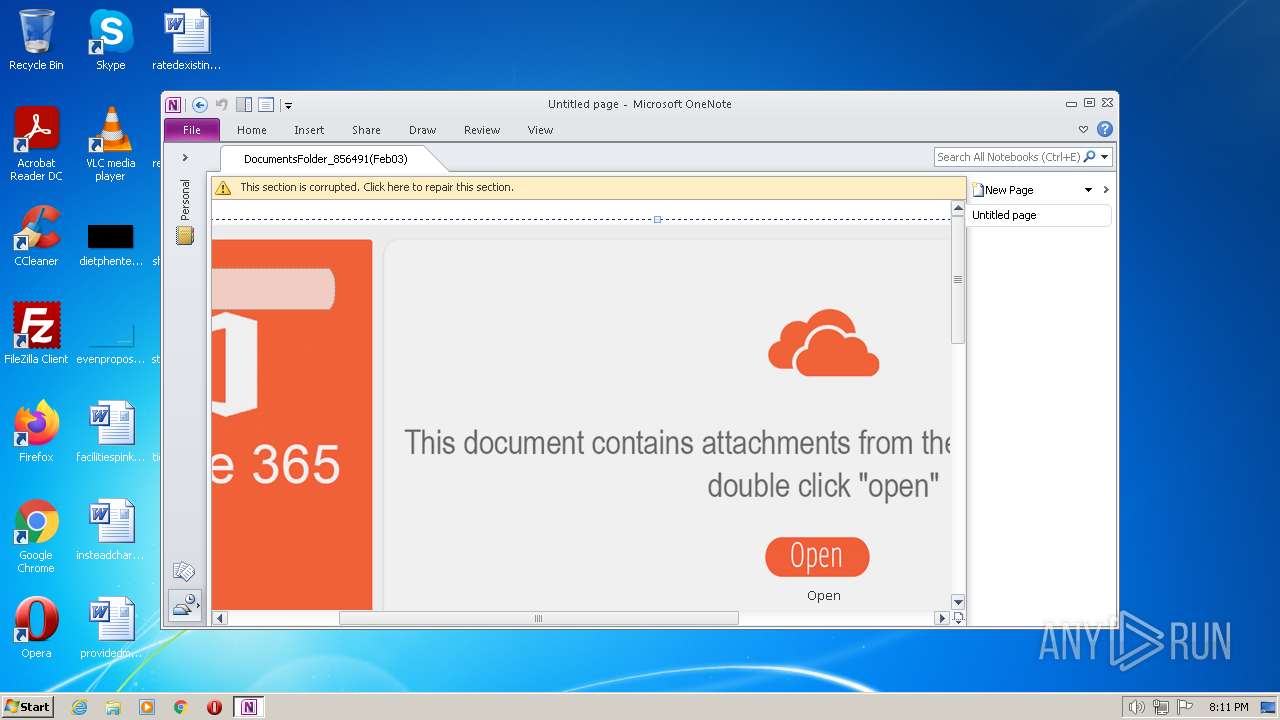
Task: Click in Search All Notebooks field
Action: click(x=1008, y=157)
